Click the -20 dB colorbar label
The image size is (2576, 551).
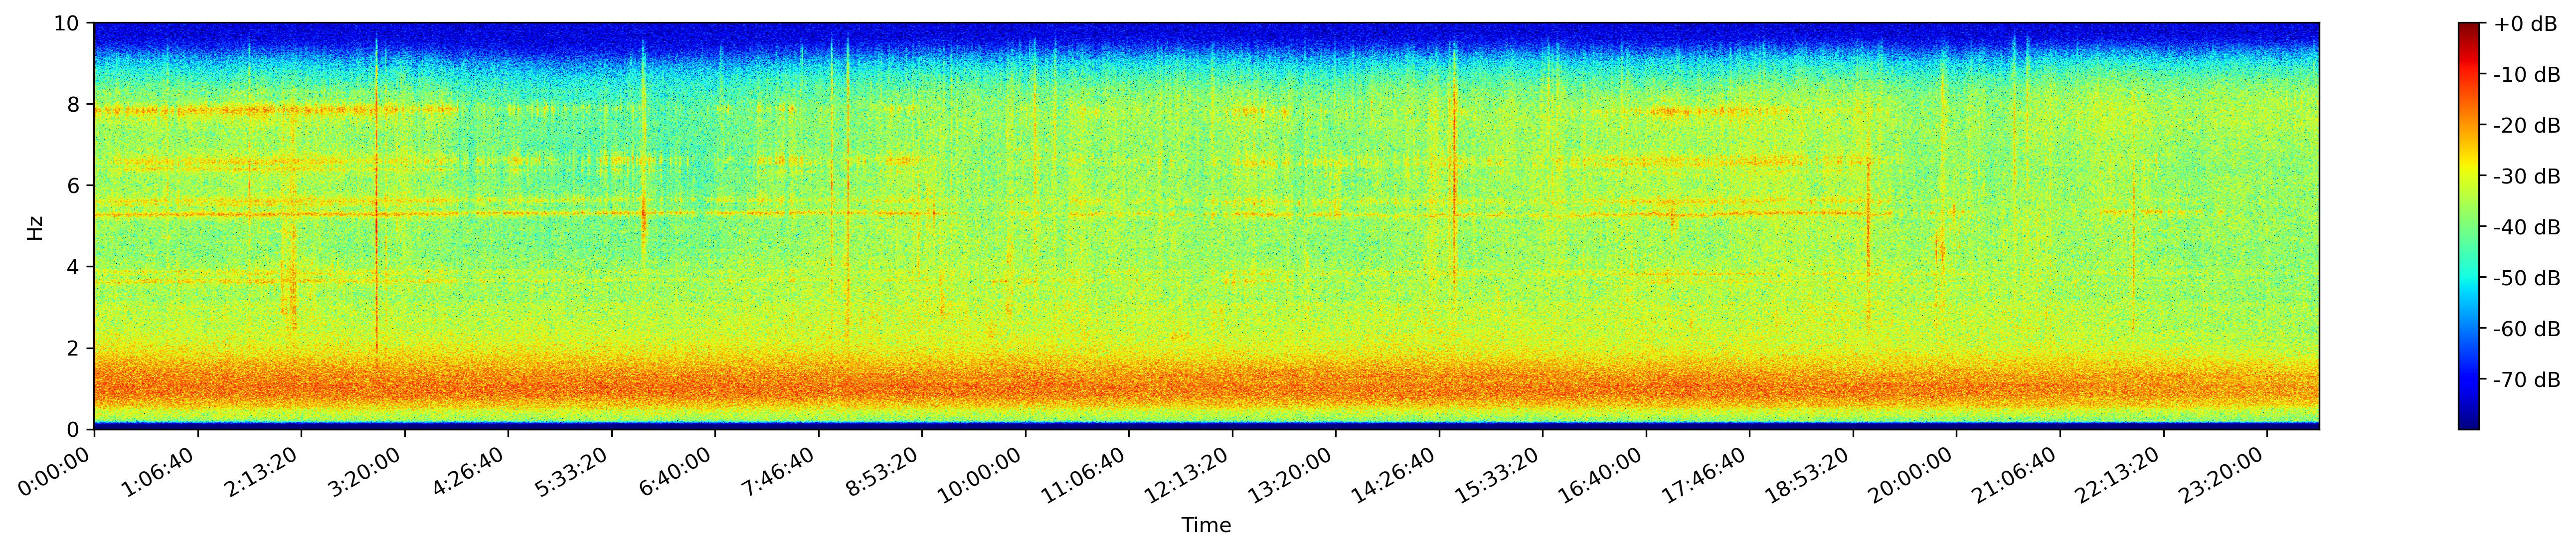tap(2527, 126)
